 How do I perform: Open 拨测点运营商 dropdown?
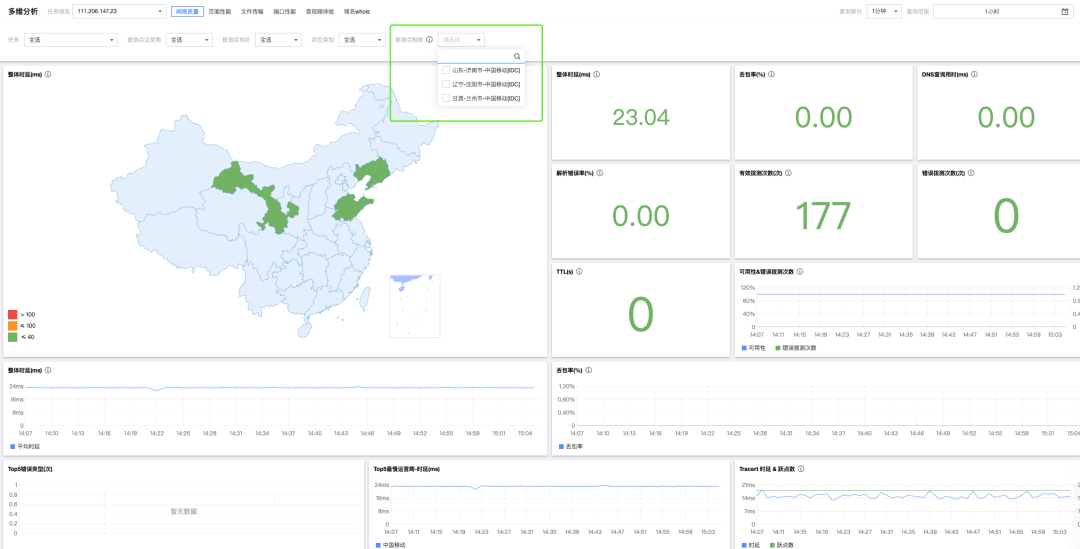click(189, 40)
